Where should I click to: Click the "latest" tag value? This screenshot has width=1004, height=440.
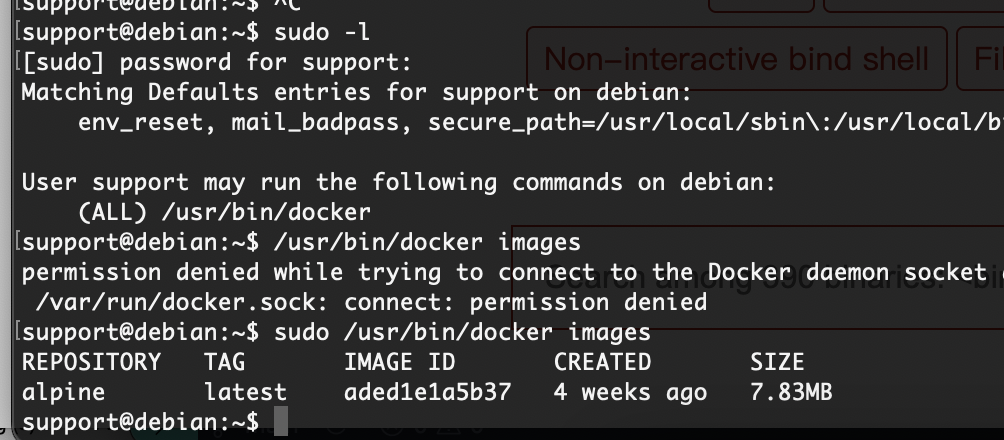(x=245, y=392)
